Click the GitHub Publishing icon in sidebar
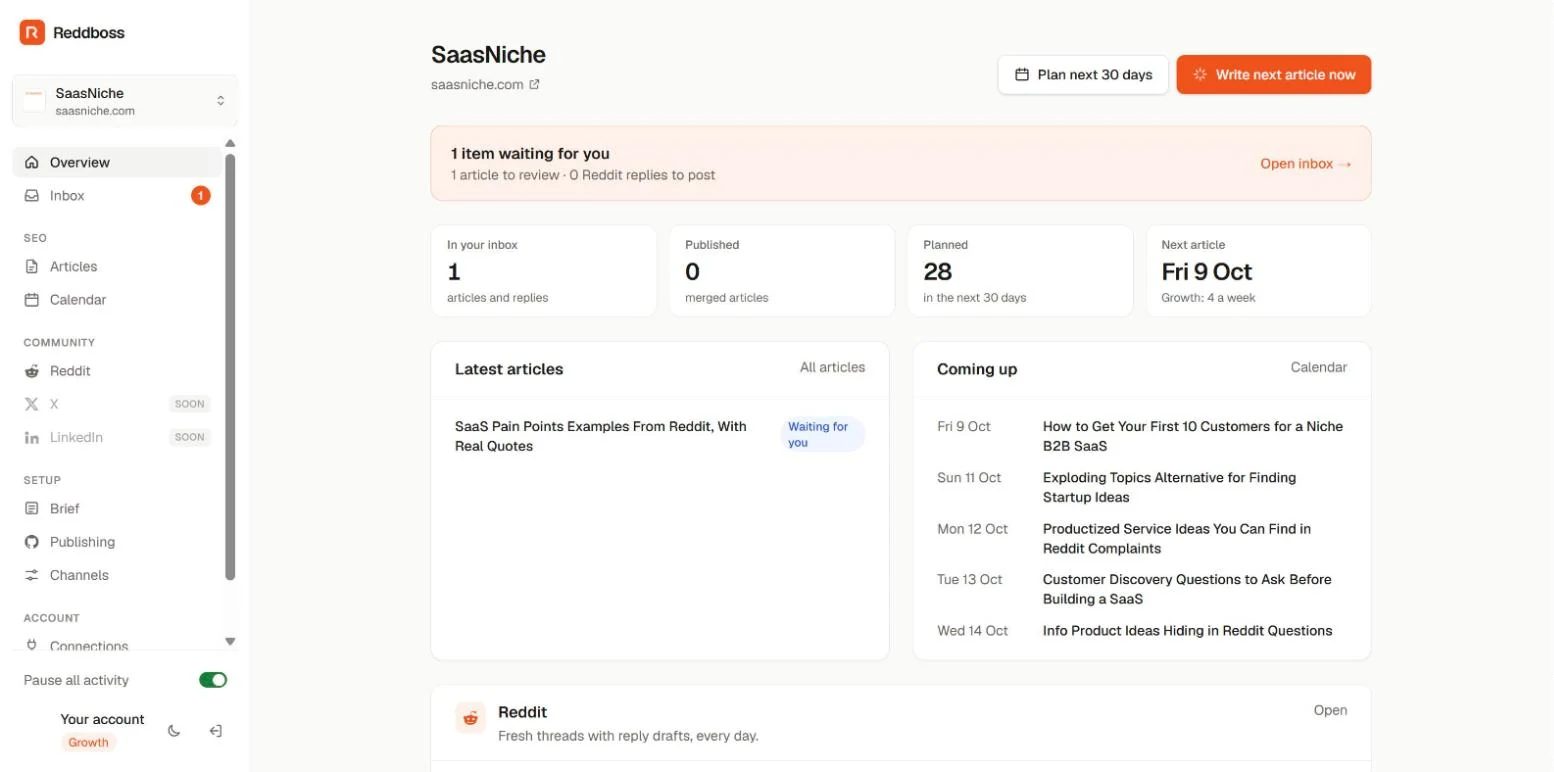The image size is (1554, 772). 32,542
